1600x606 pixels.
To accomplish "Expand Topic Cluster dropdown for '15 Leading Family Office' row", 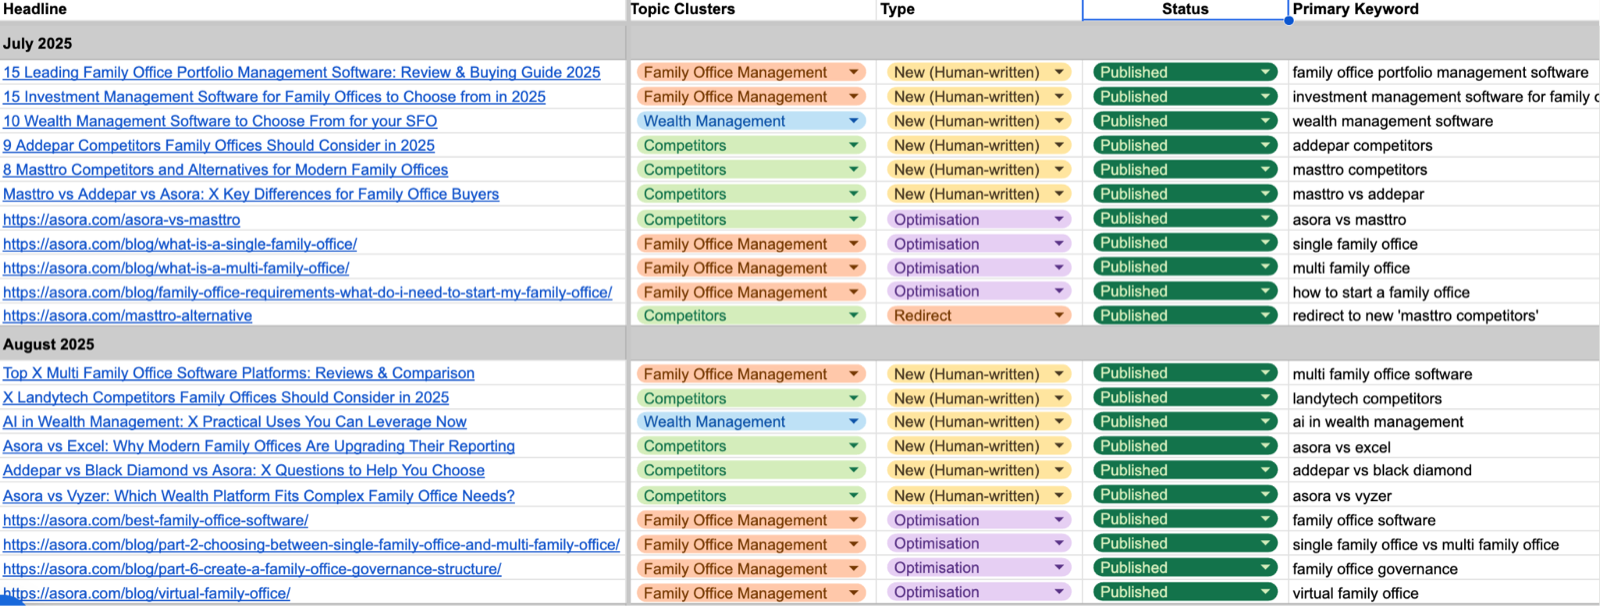I will click(x=854, y=72).
